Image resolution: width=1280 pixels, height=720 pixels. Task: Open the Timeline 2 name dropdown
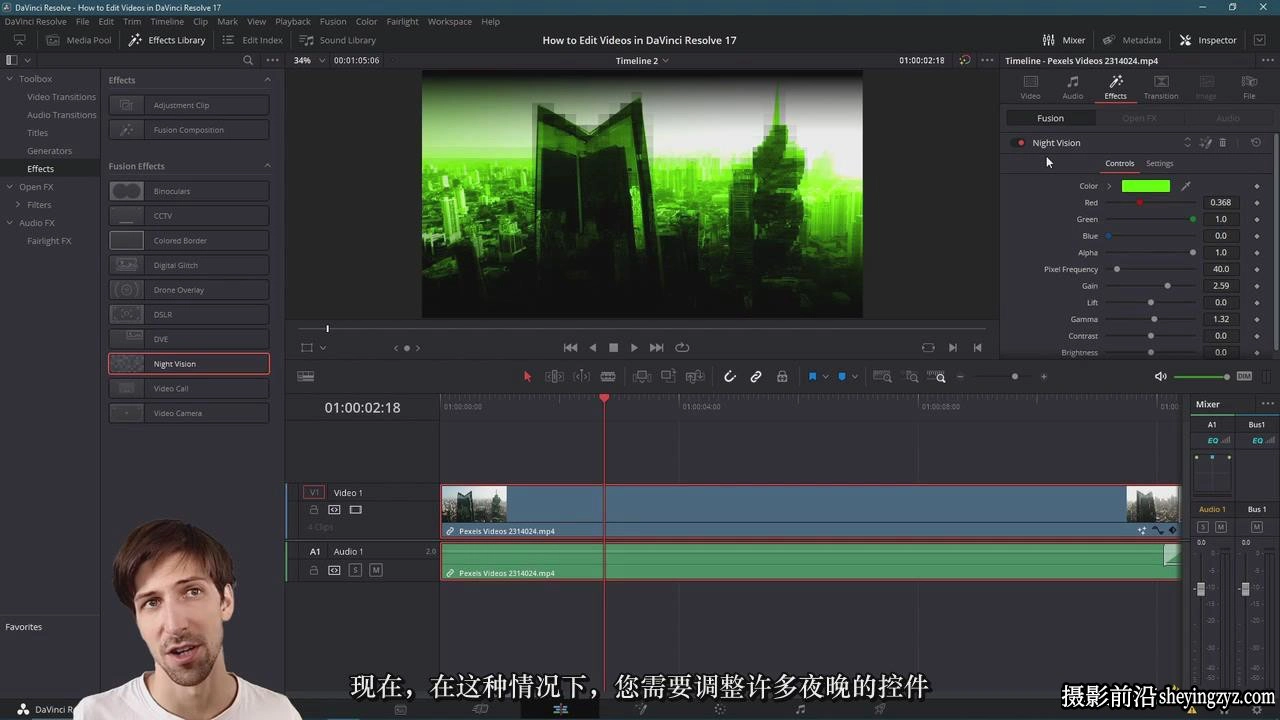642,60
